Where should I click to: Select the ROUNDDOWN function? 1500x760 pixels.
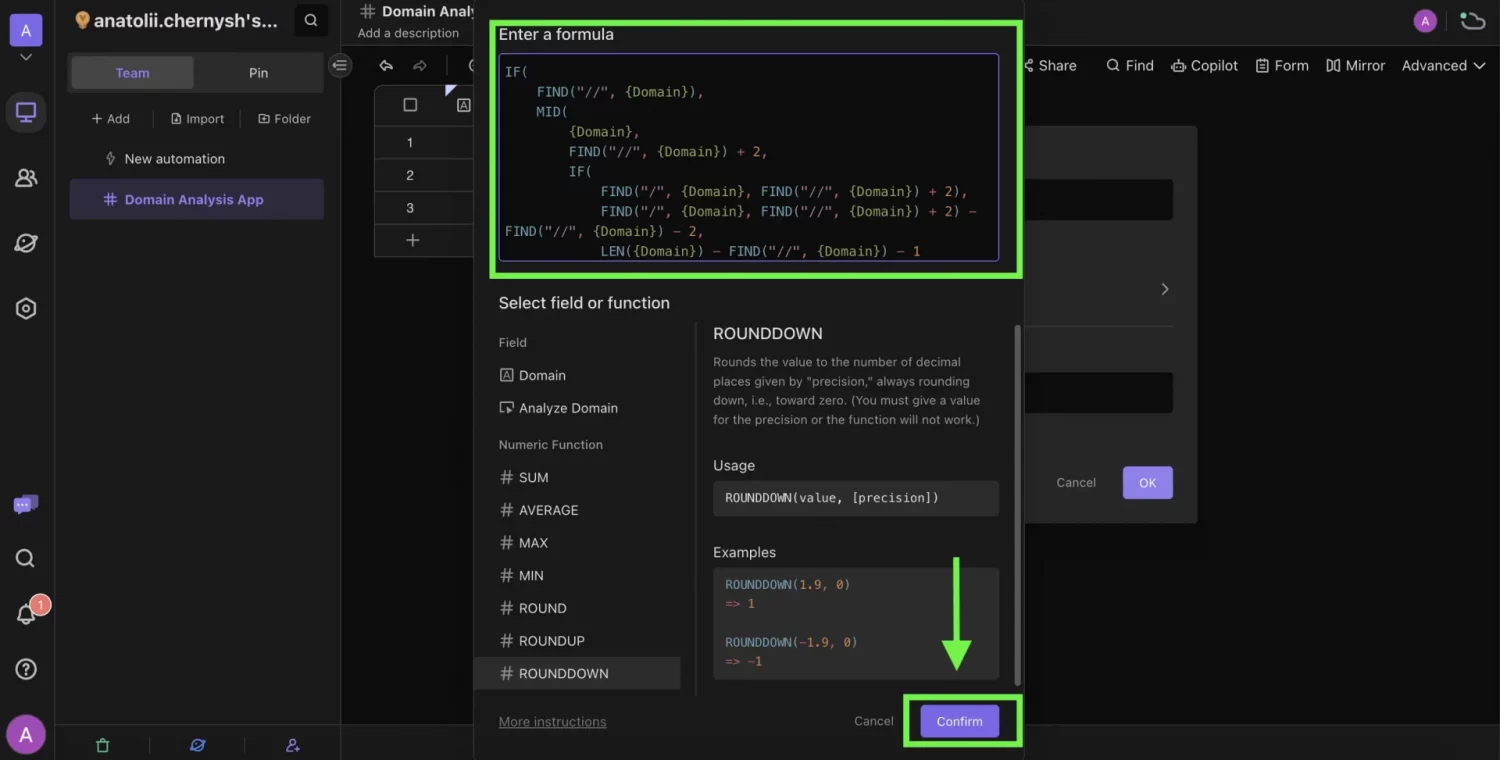point(577,674)
